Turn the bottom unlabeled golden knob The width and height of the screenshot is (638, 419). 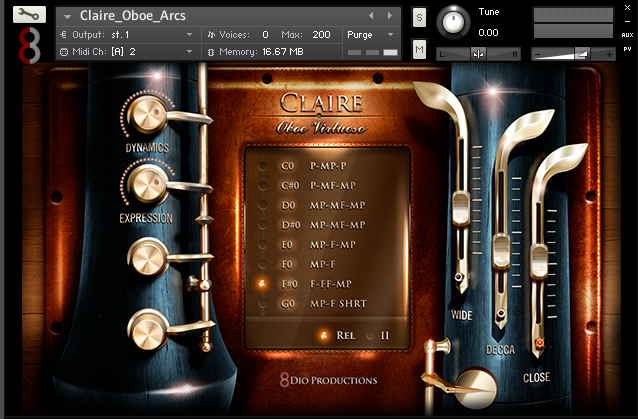coord(148,329)
